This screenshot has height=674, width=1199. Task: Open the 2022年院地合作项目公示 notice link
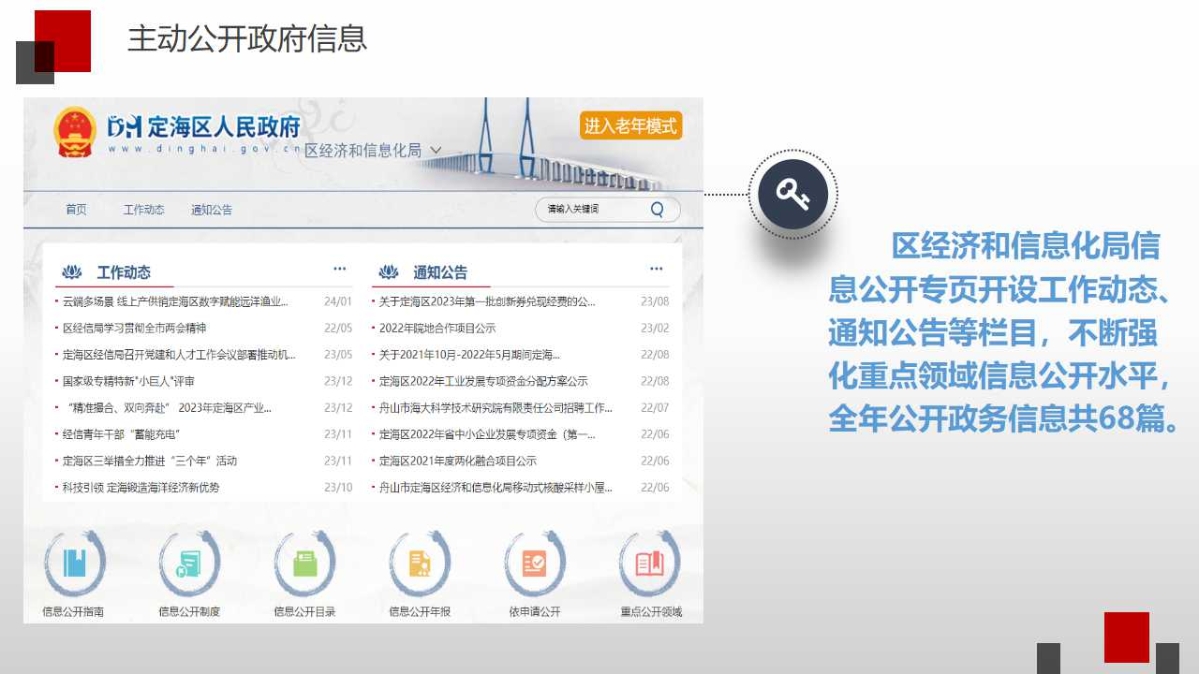437,328
